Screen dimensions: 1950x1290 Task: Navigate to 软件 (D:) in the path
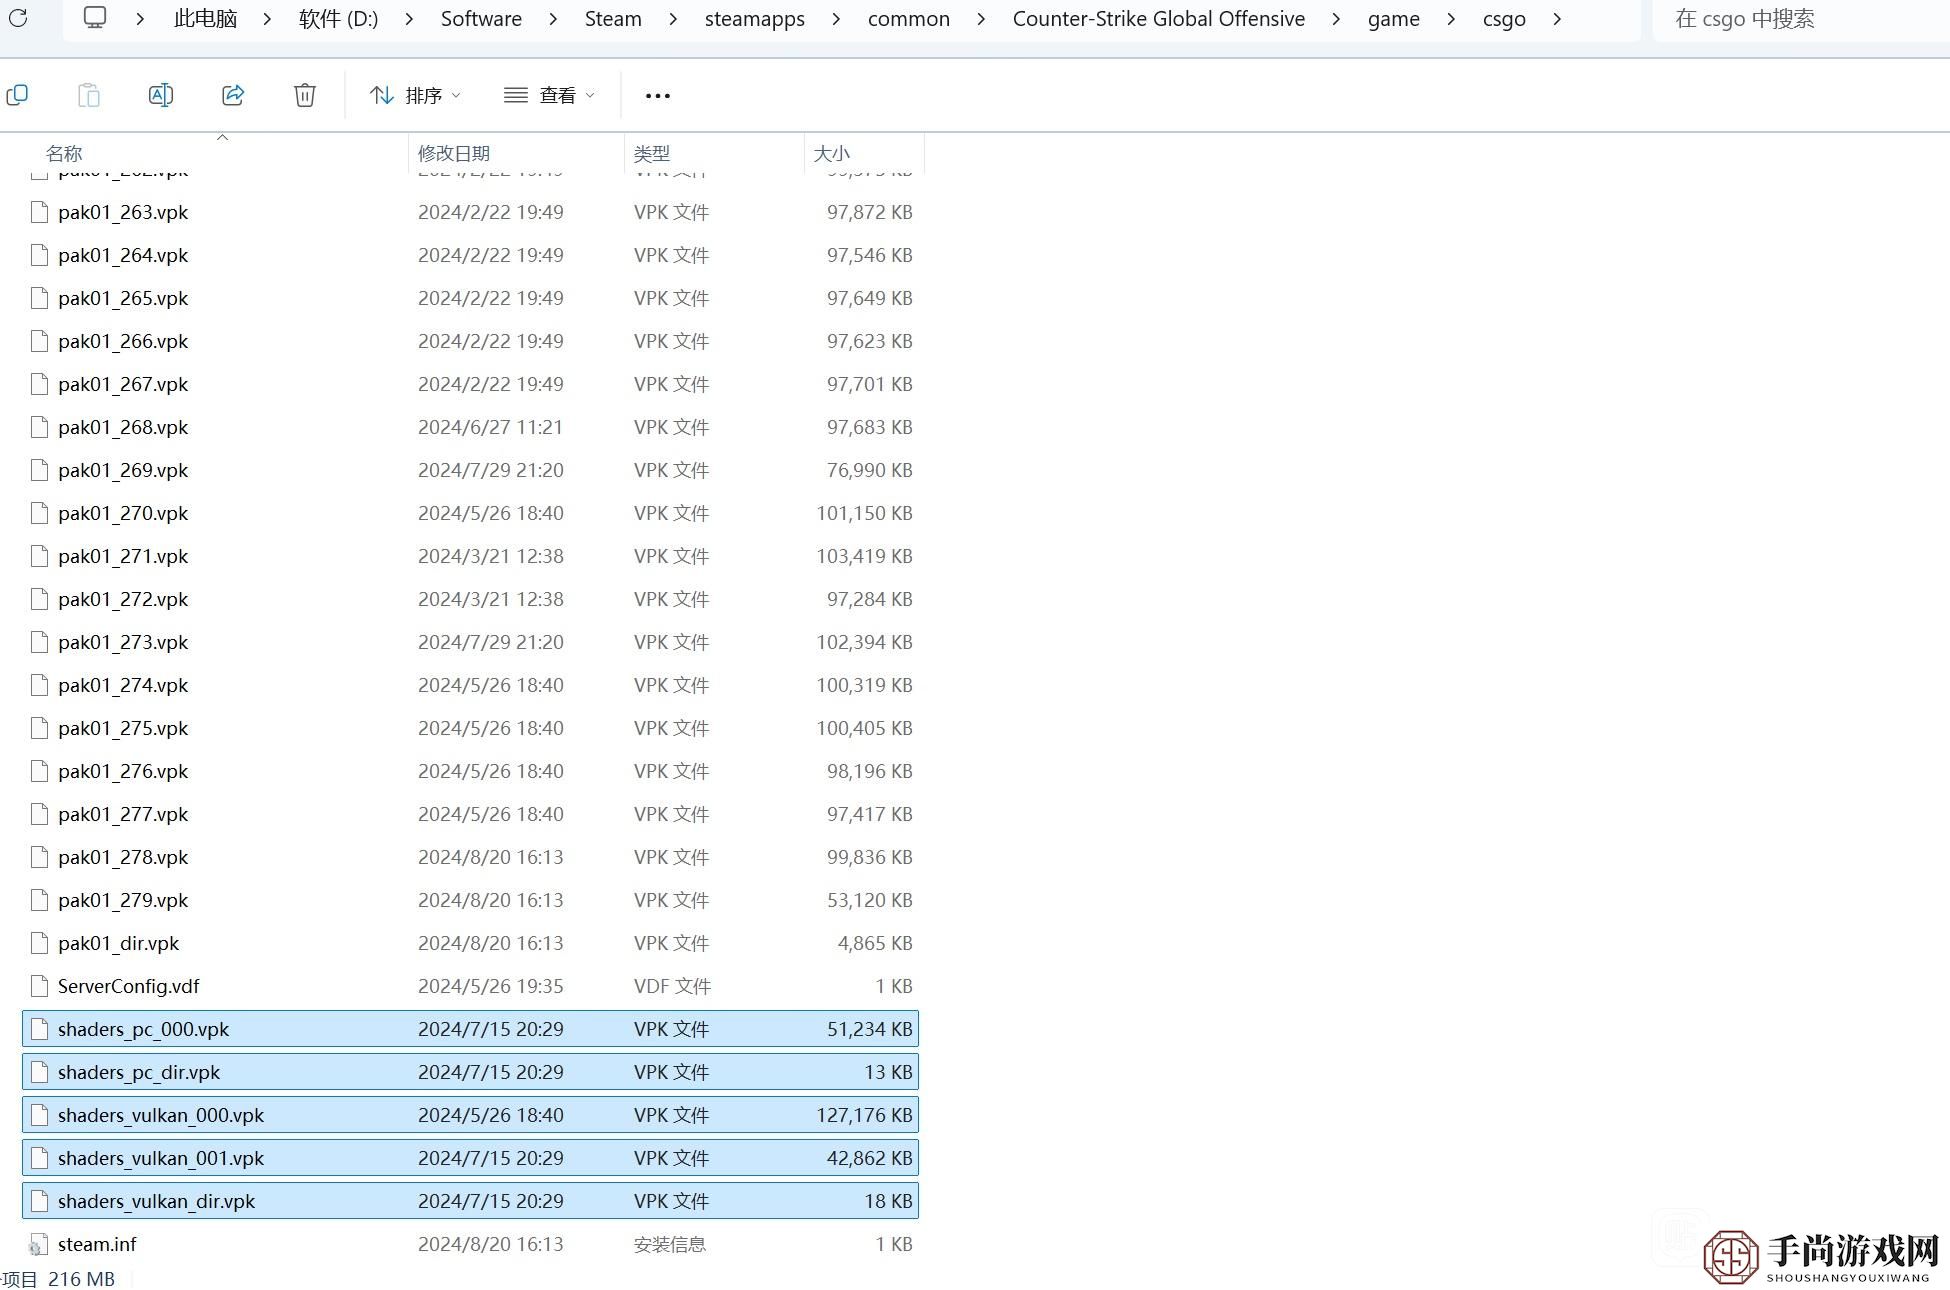[338, 19]
